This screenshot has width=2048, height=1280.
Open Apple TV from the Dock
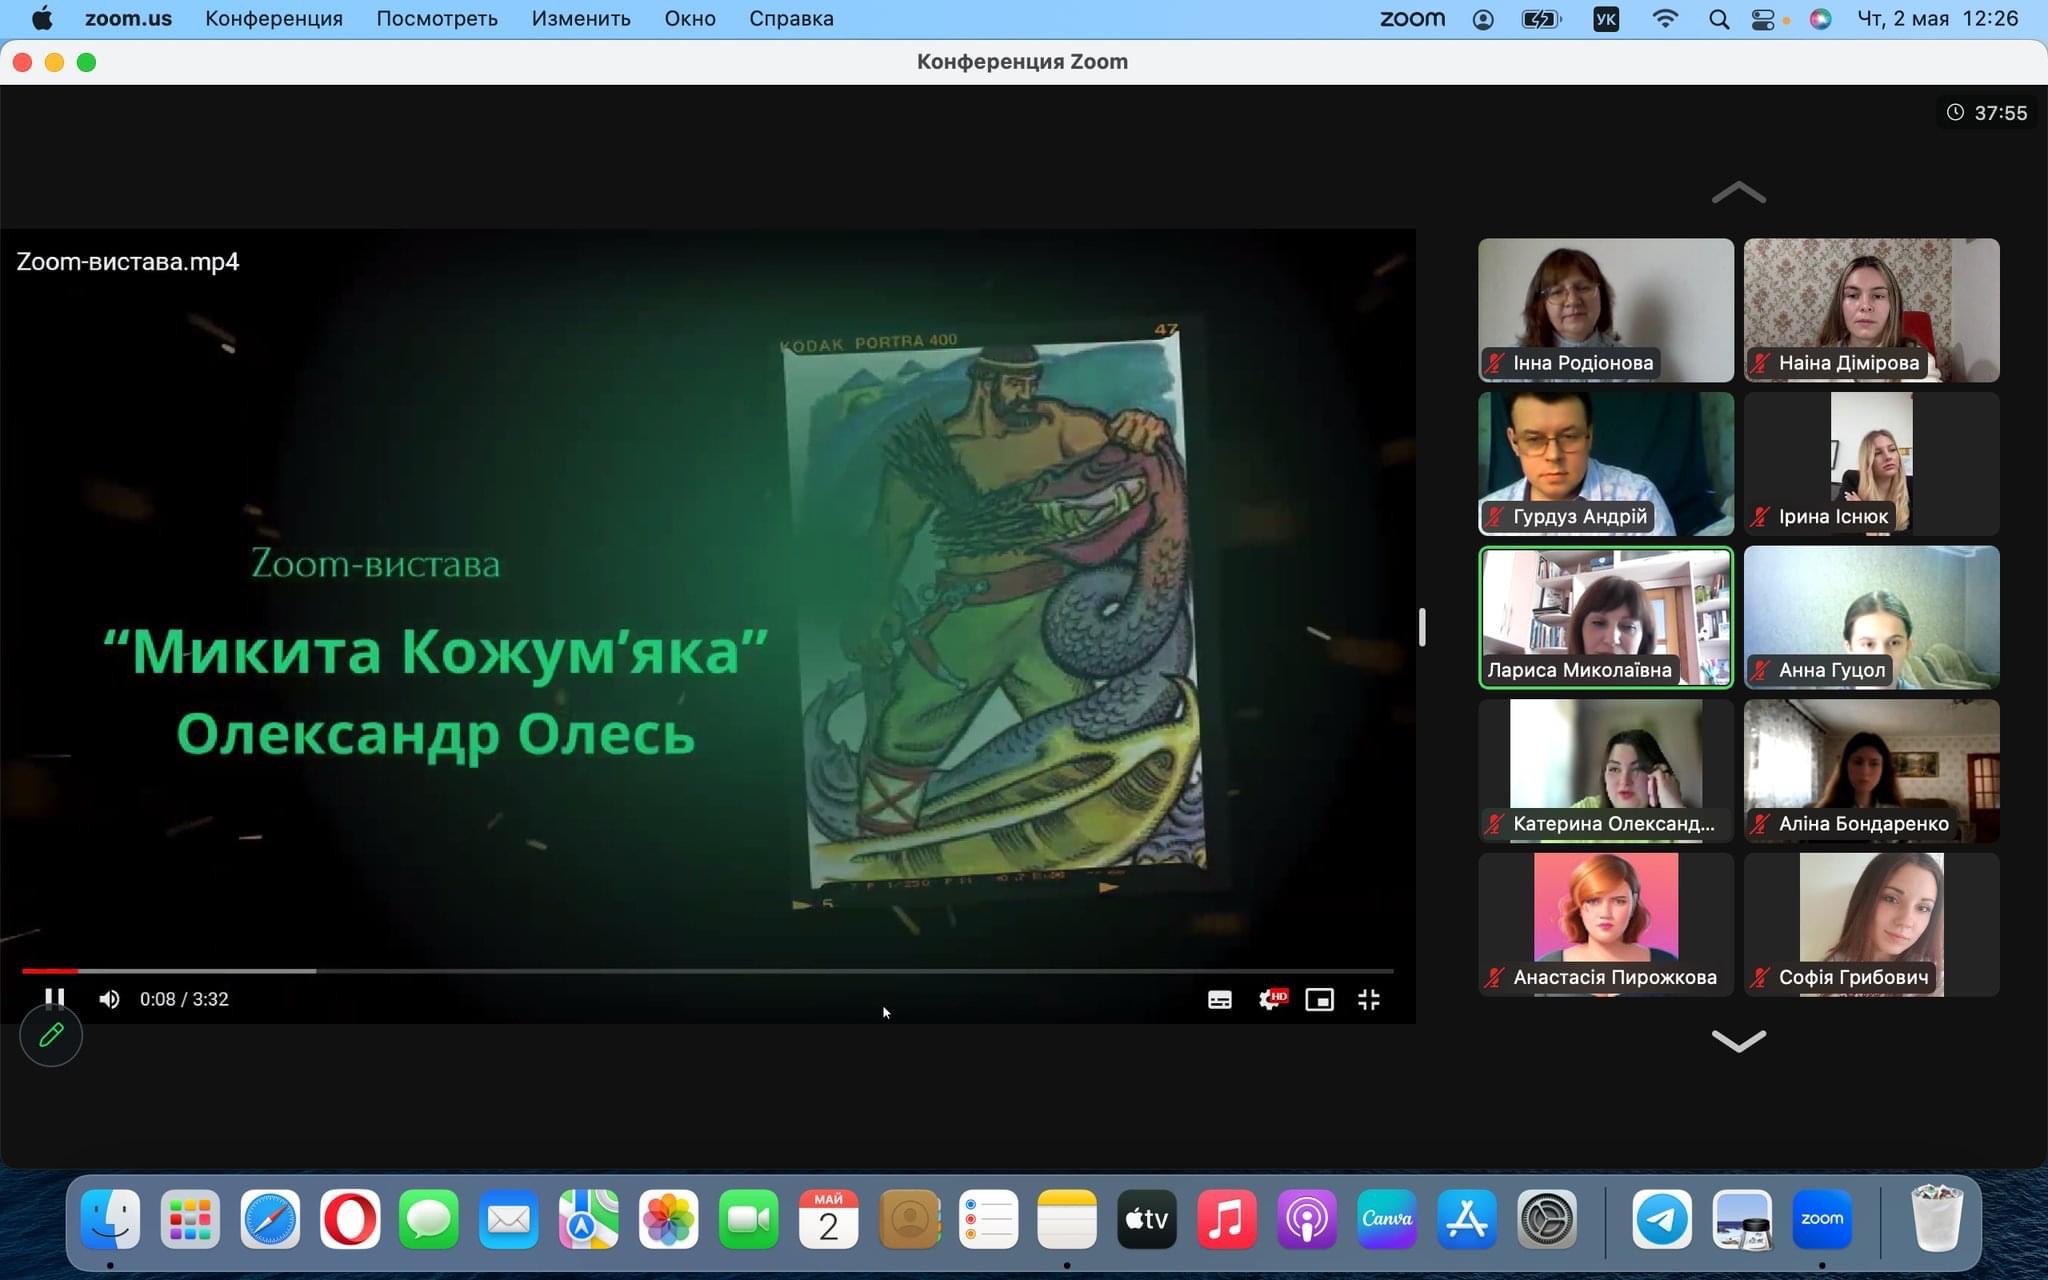[x=1147, y=1219]
